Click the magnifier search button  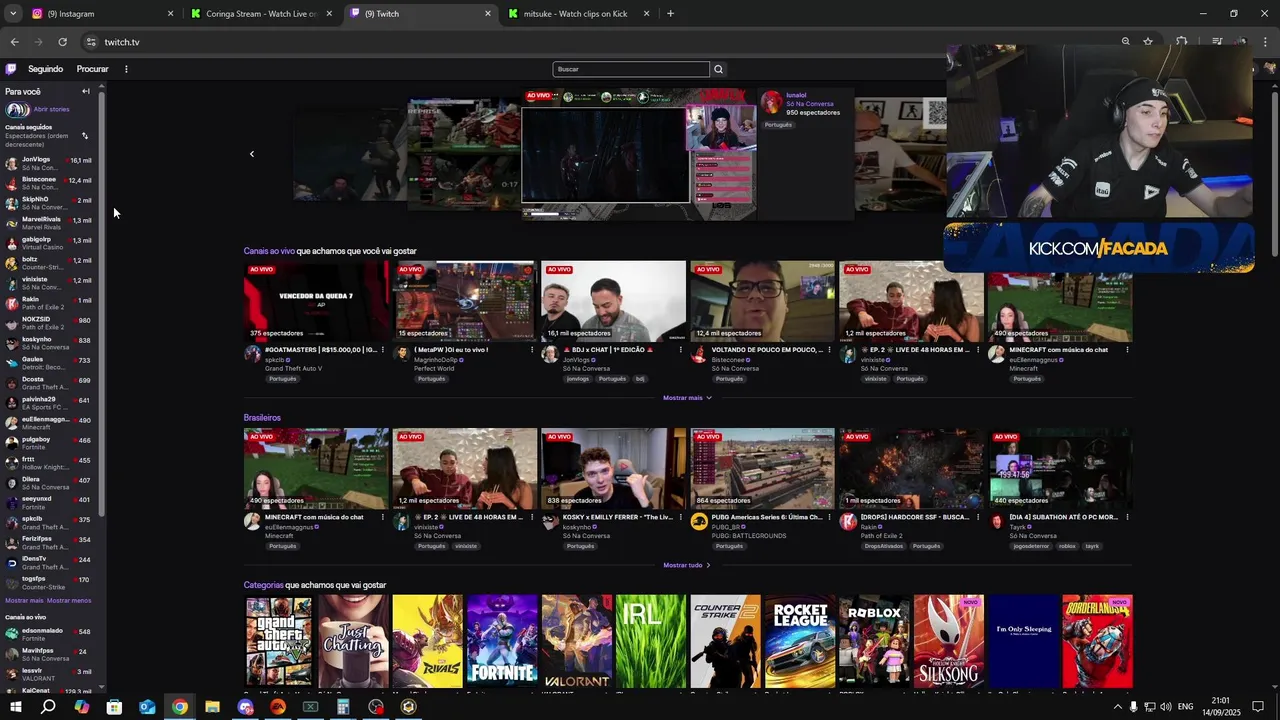coord(718,69)
